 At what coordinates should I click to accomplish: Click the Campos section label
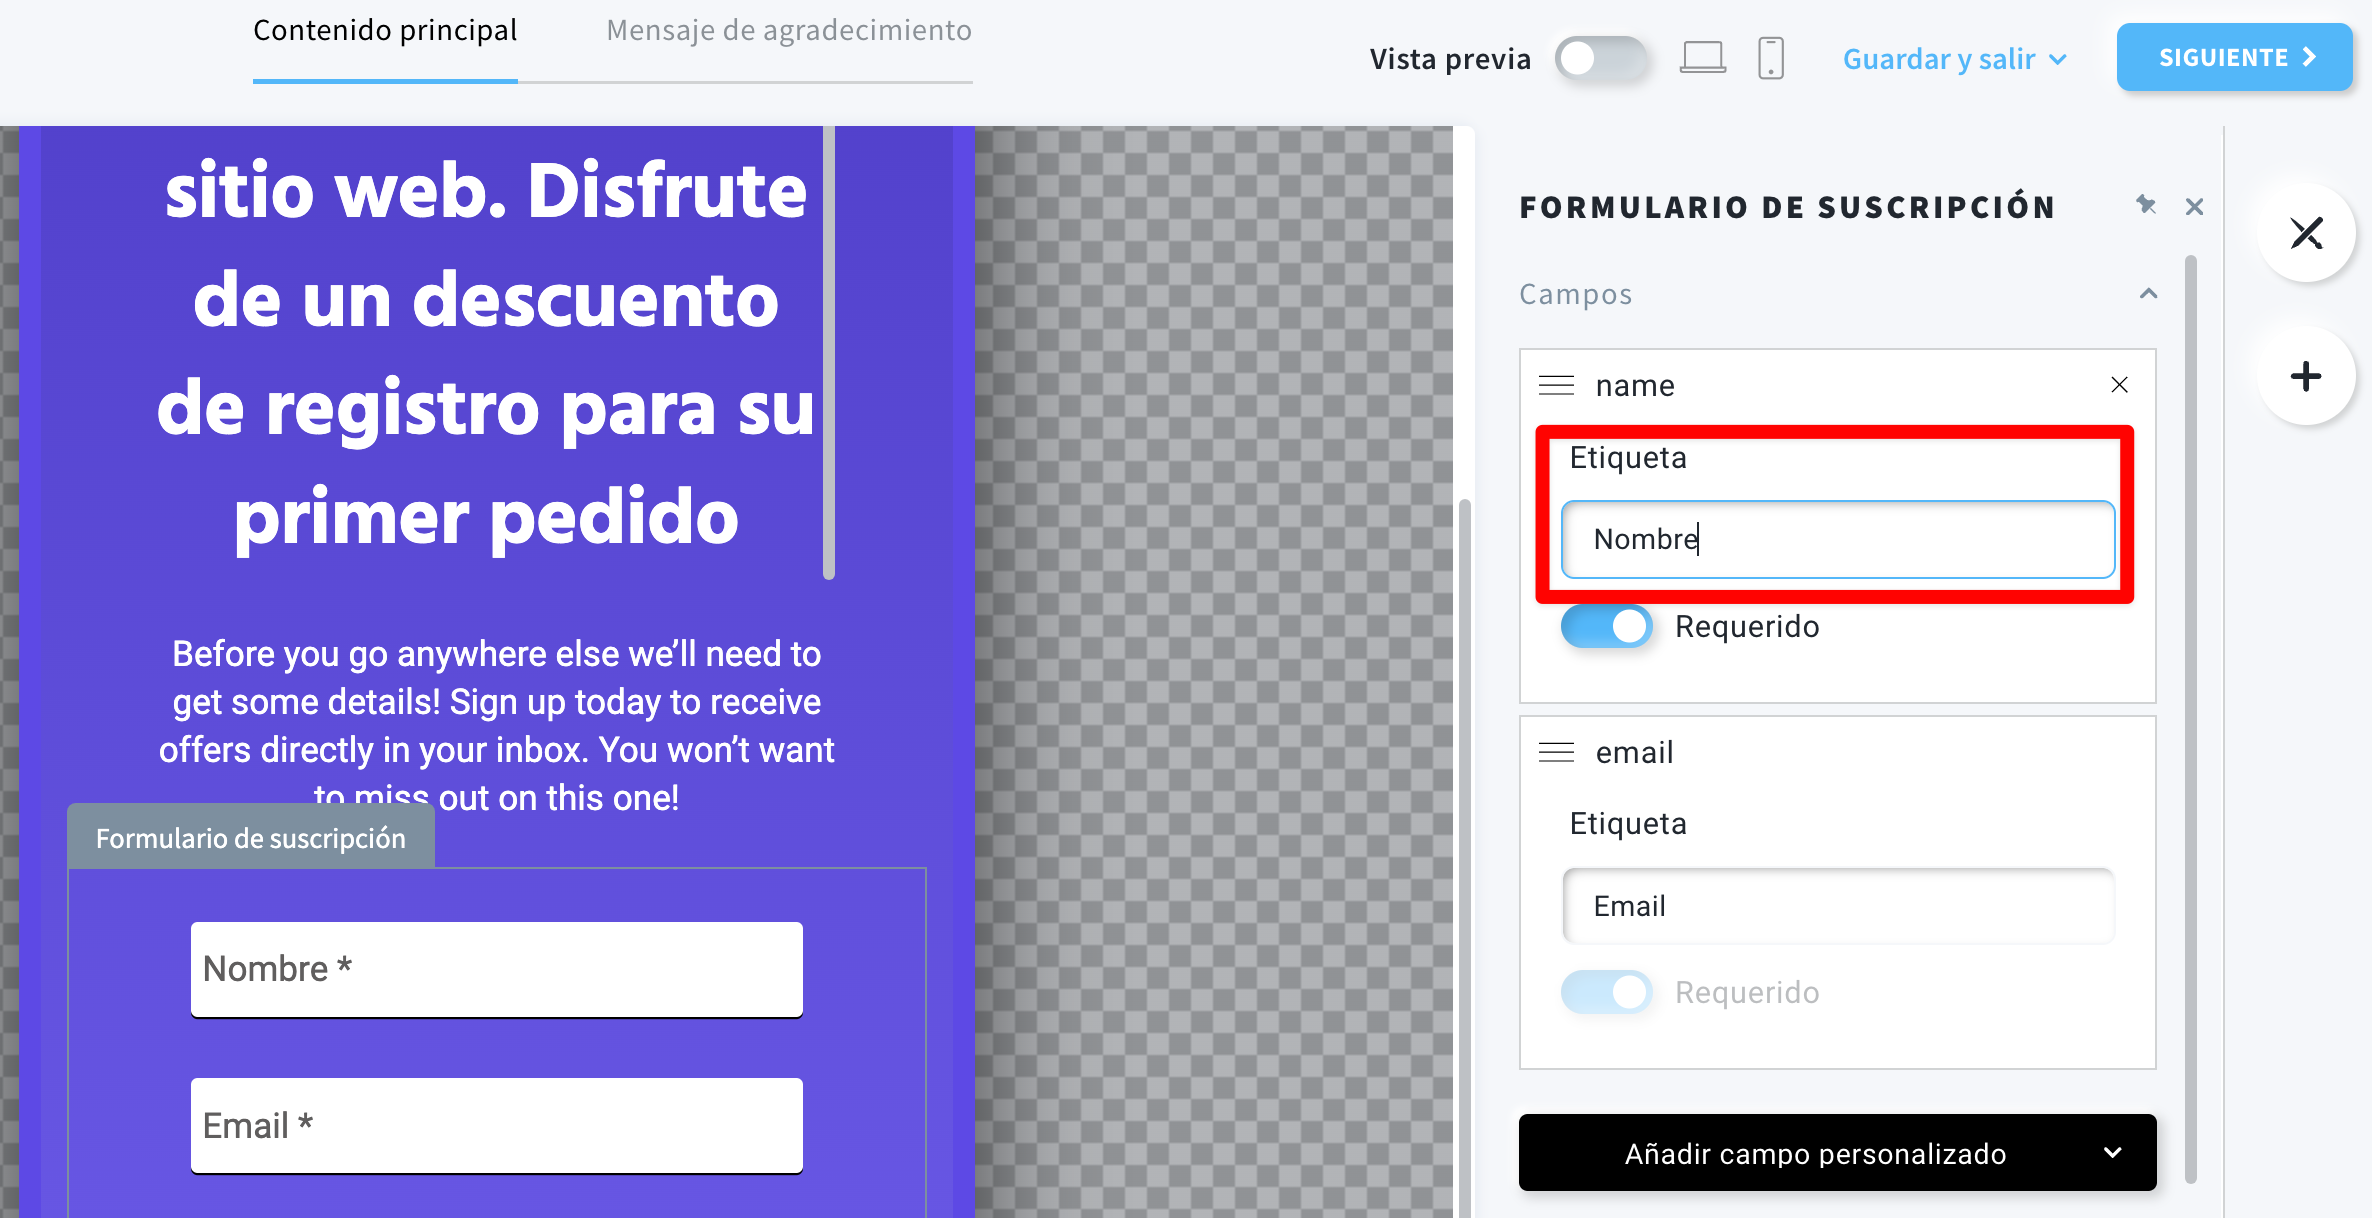point(1576,294)
